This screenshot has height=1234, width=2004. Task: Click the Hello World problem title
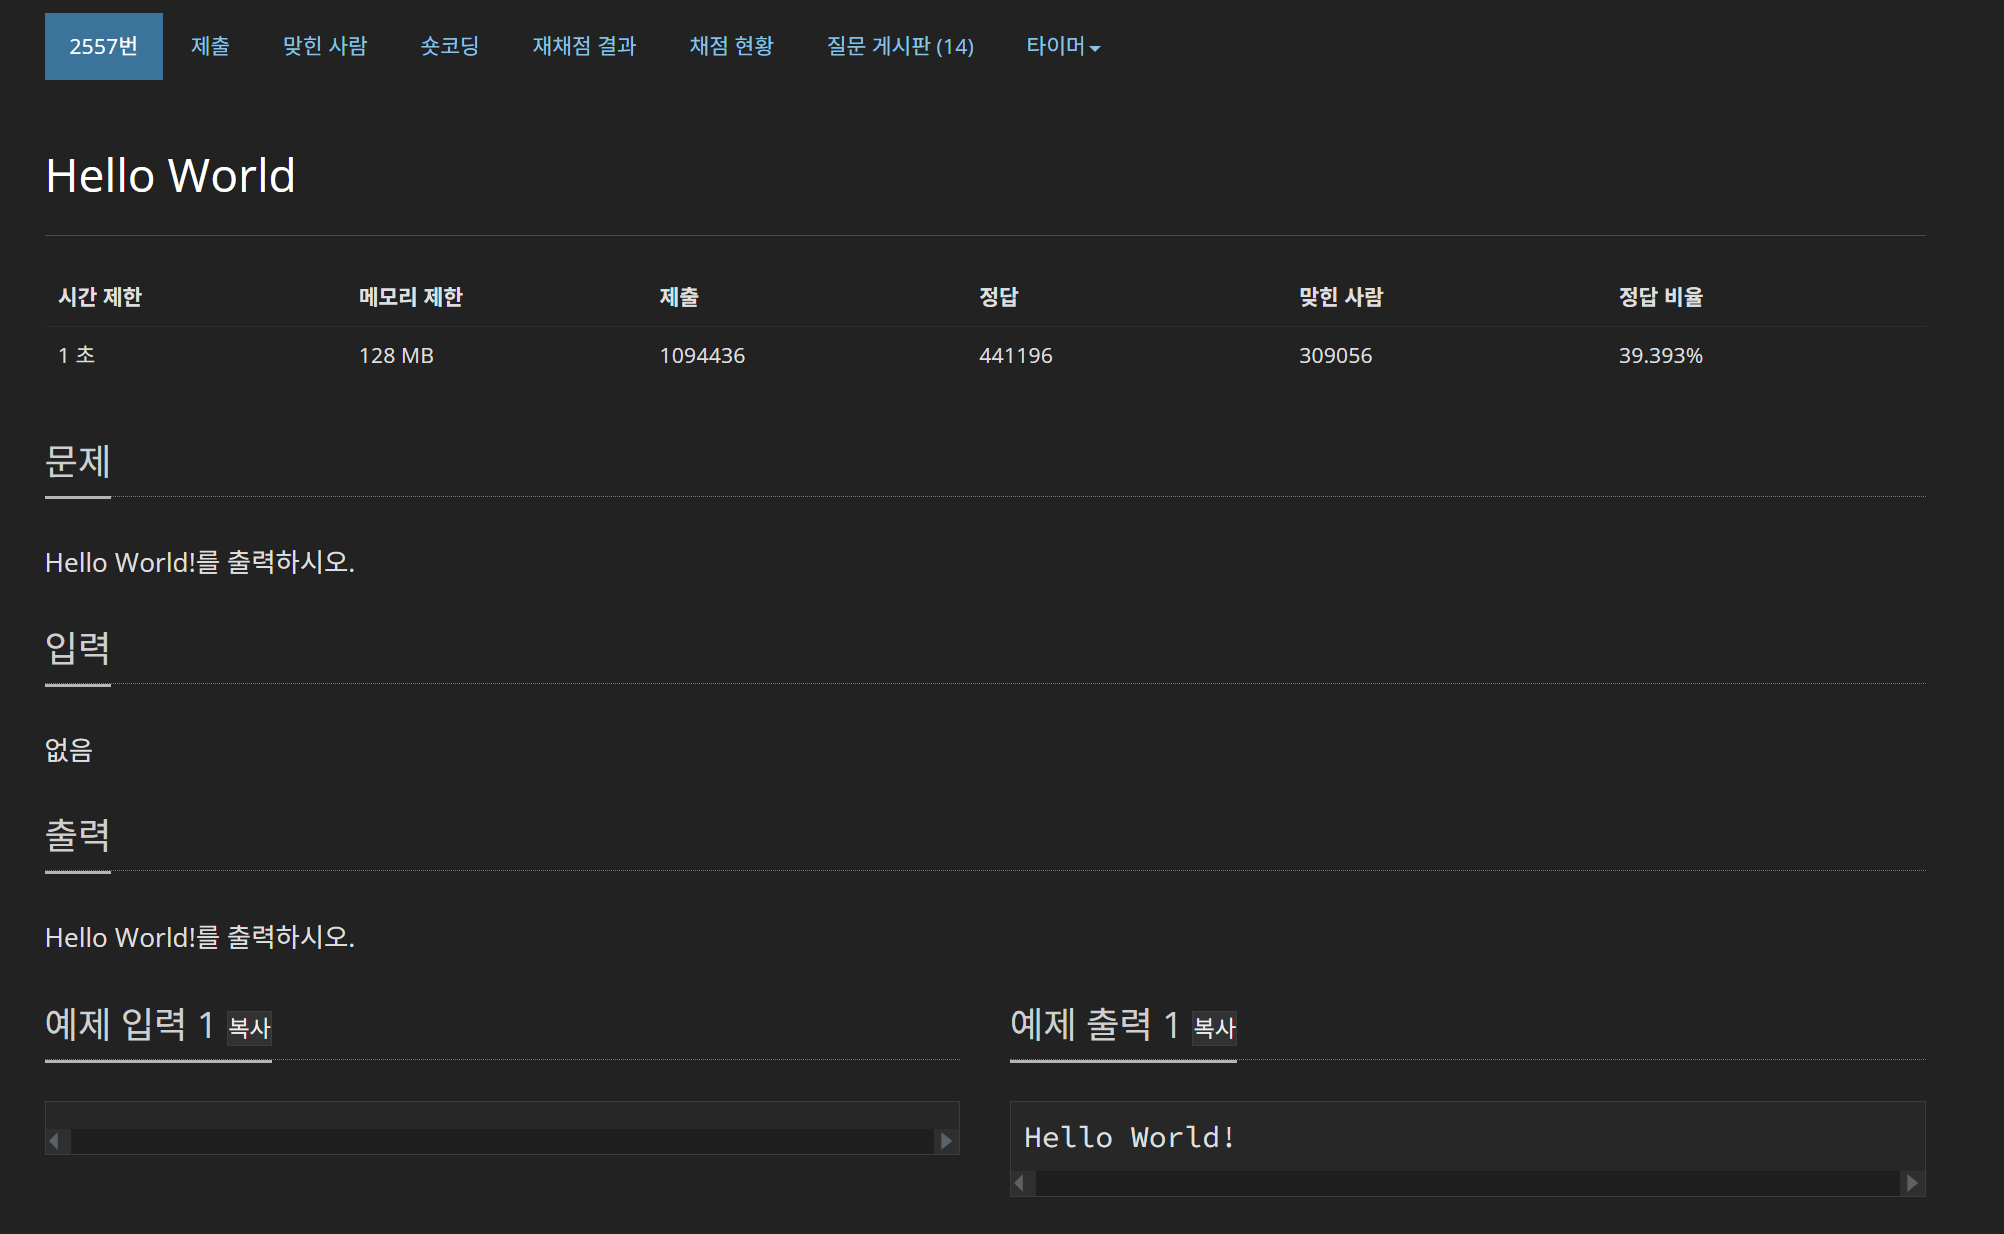point(170,176)
